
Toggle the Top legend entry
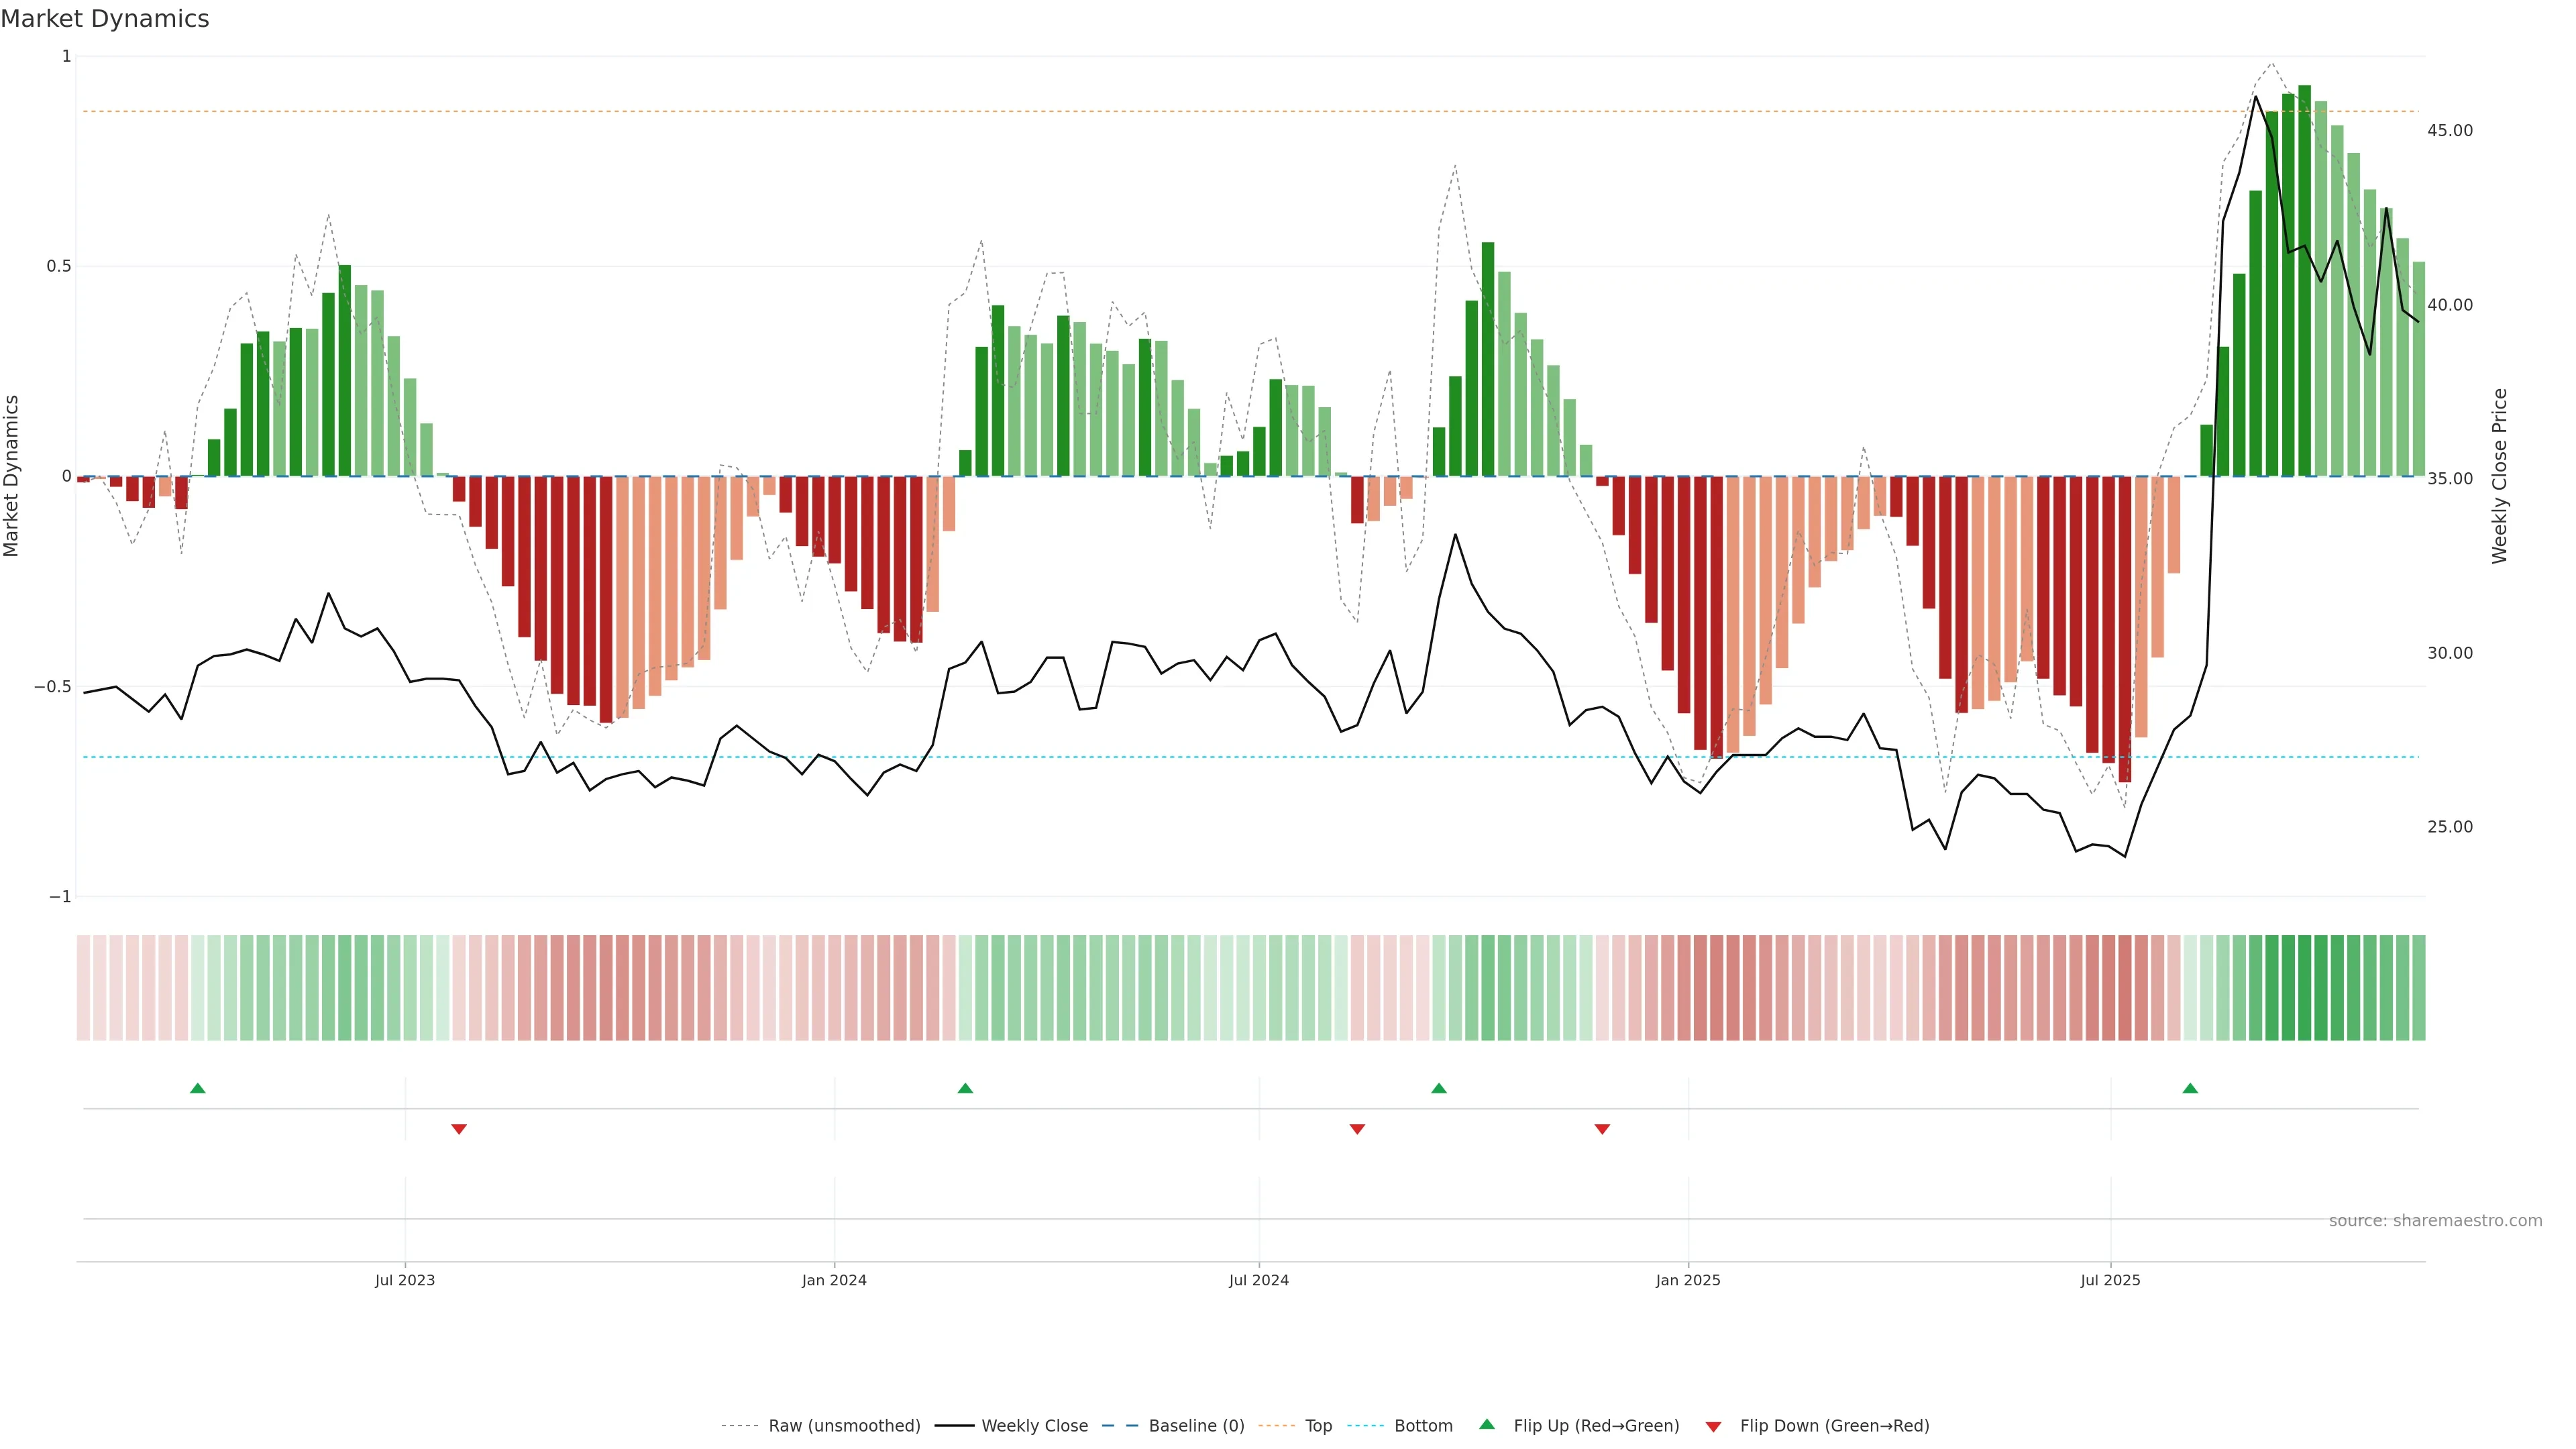pos(1318,1426)
